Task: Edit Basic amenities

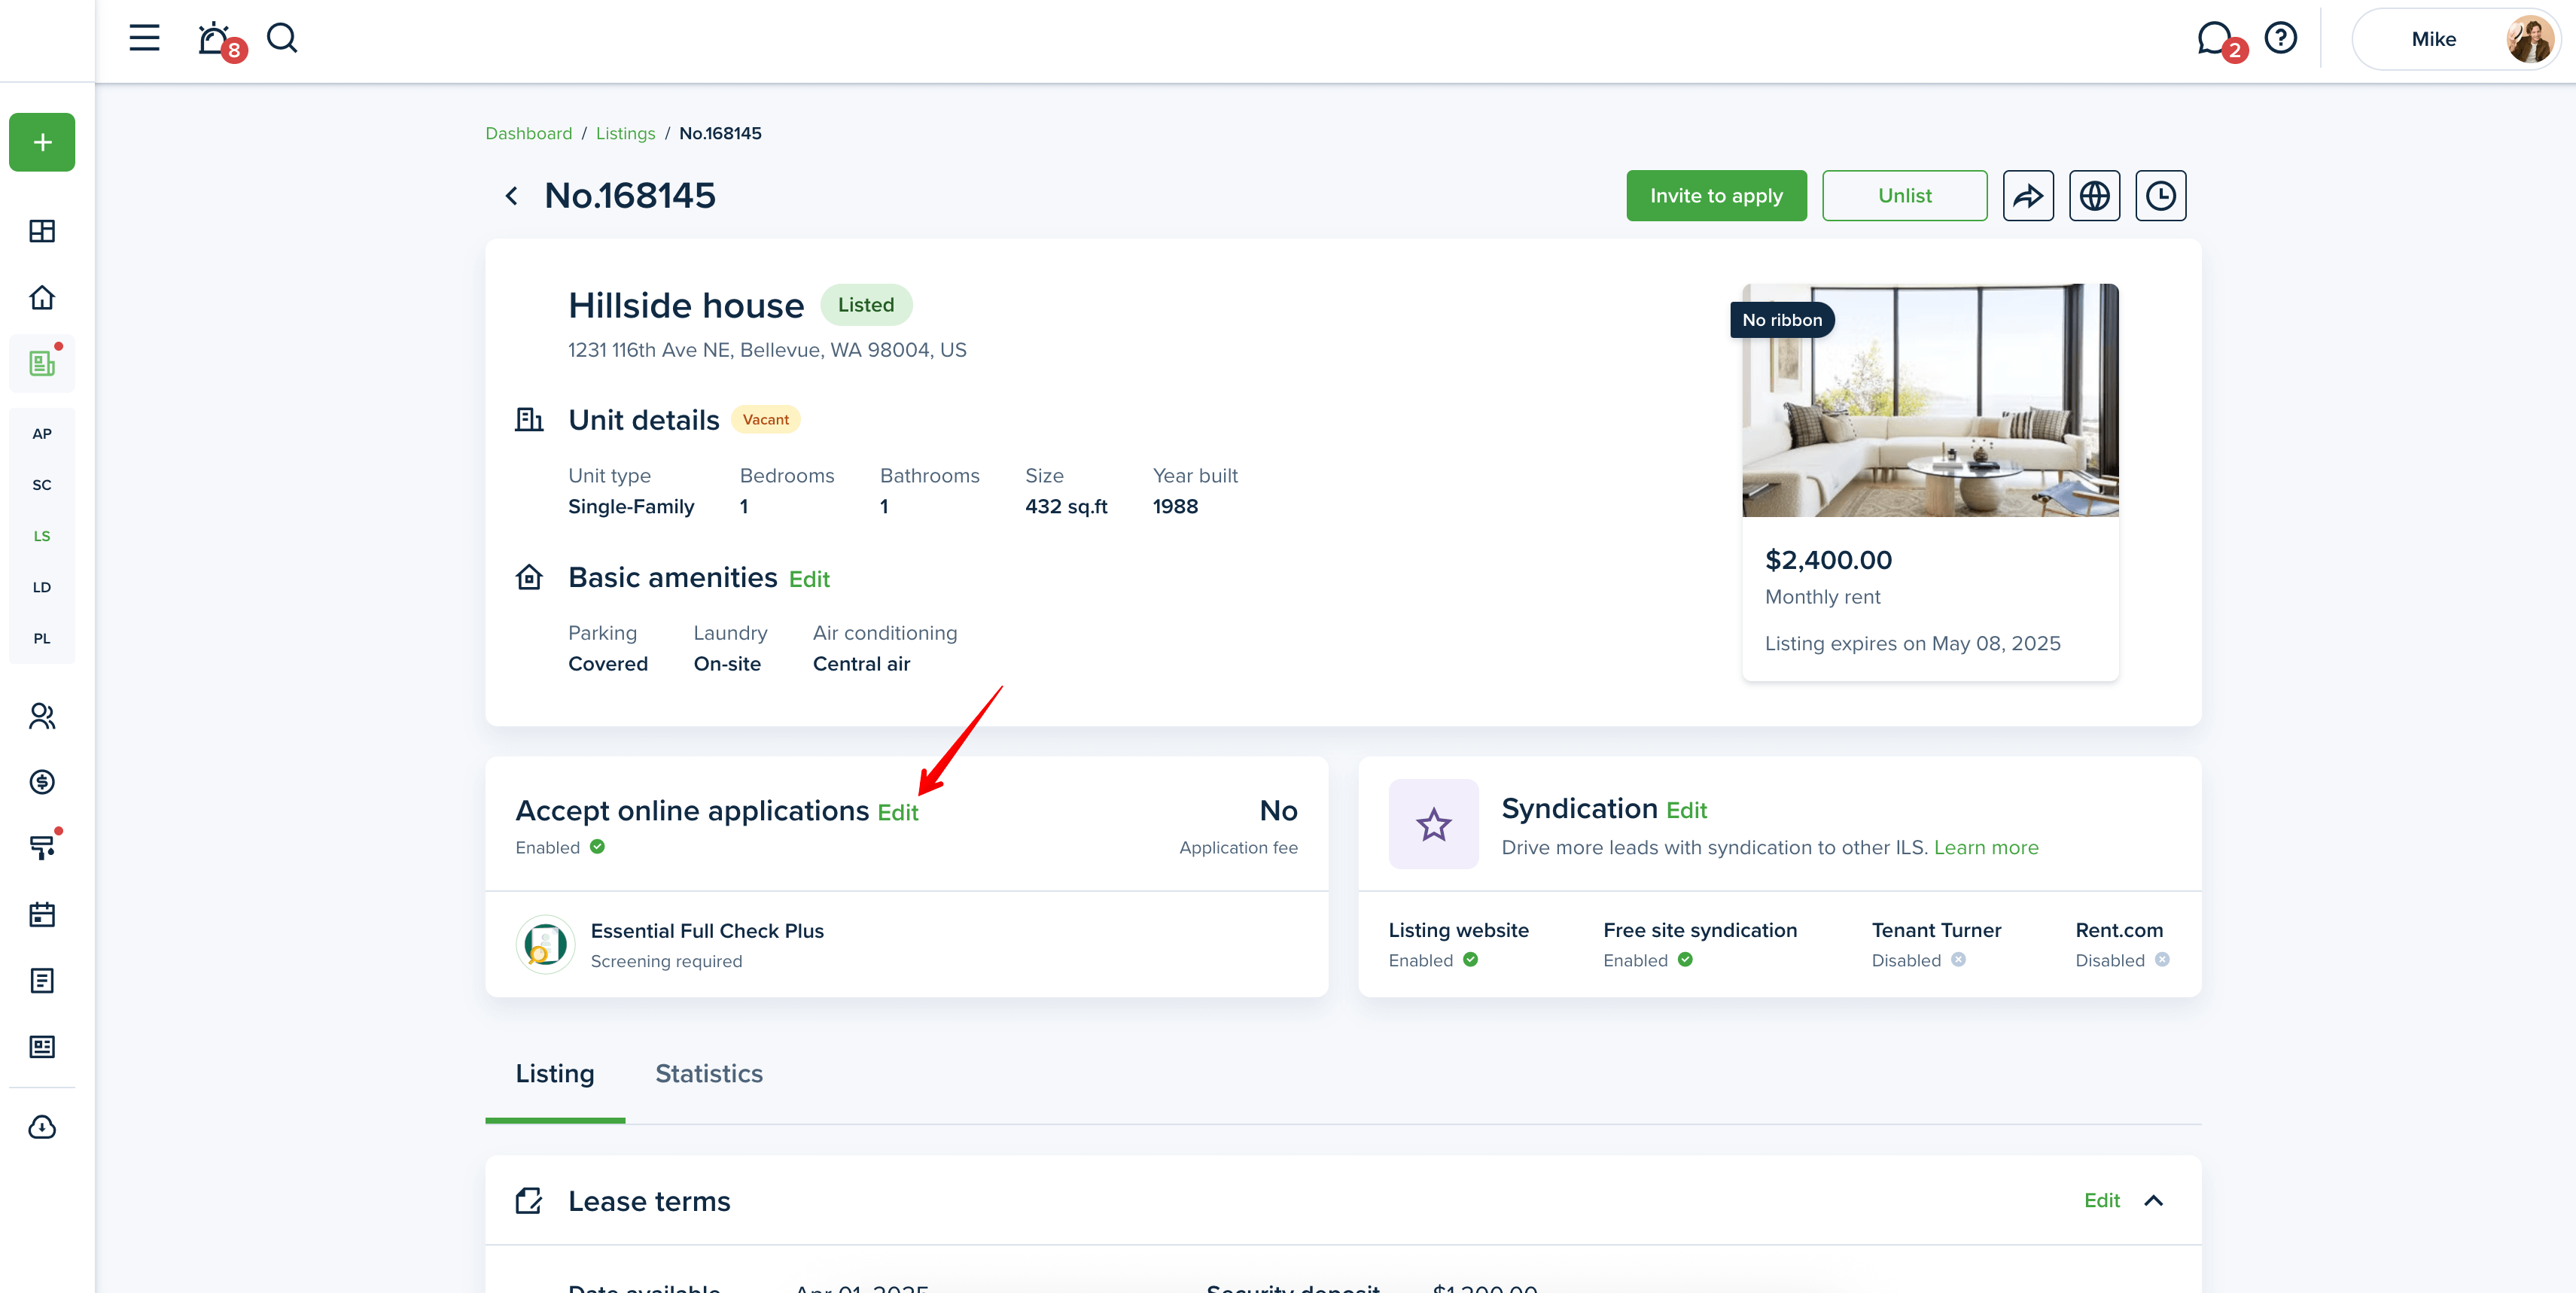Action: coord(809,579)
